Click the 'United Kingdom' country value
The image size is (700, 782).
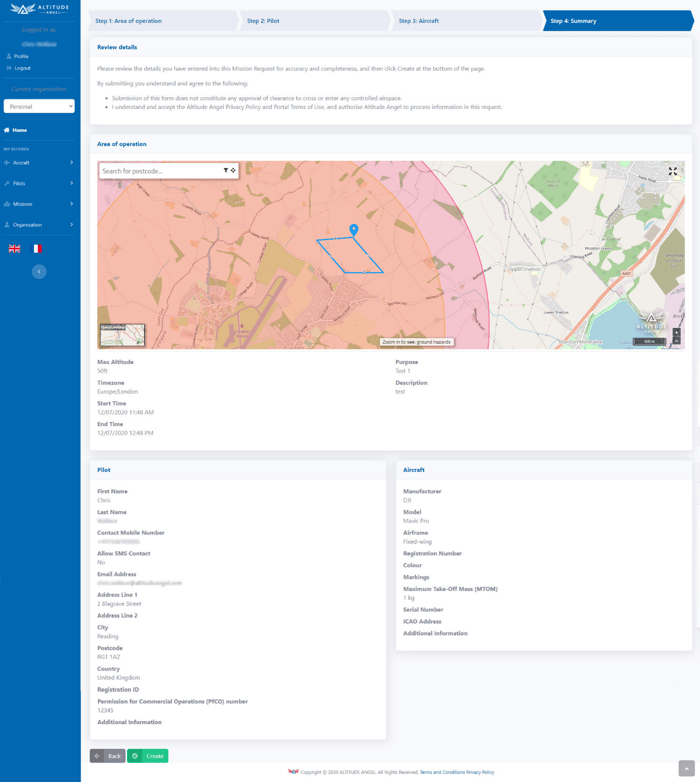pyautogui.click(x=118, y=678)
